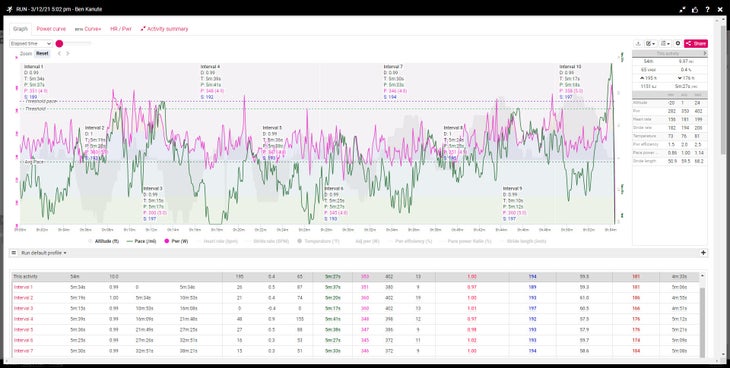The height and width of the screenshot is (368, 730).
Task: Click the thumbs-up feedback icon
Action: (695, 9)
